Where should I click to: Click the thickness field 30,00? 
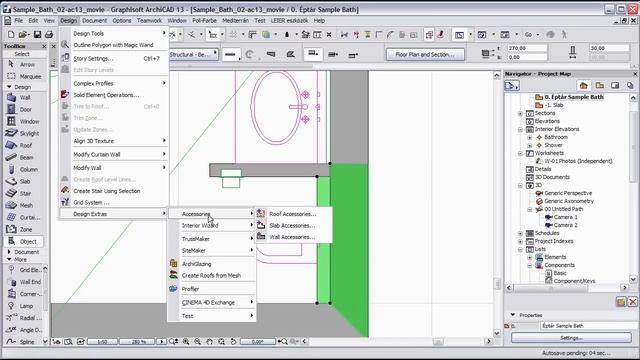[609, 48]
